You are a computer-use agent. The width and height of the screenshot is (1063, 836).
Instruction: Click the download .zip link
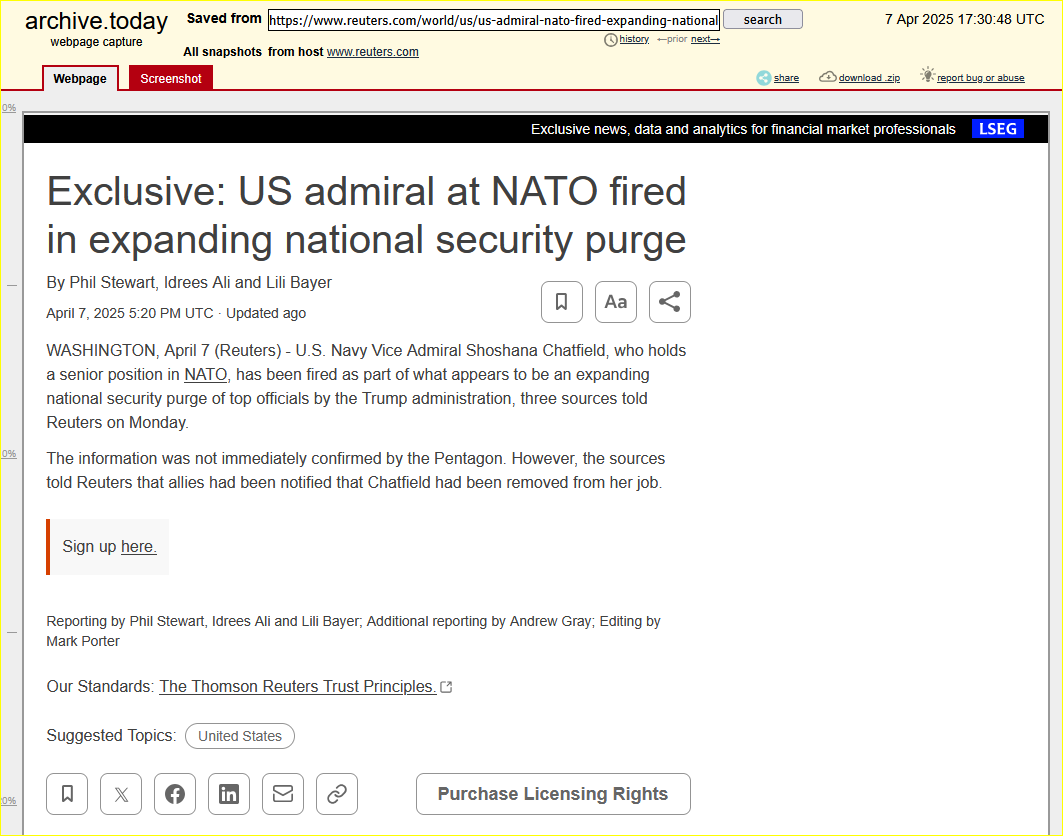(869, 78)
